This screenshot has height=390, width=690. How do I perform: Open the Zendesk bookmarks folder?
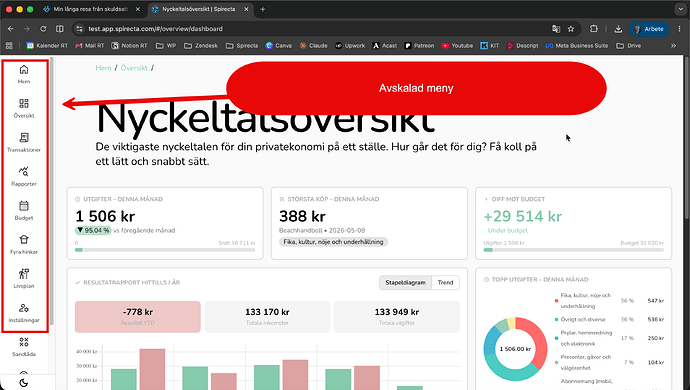tap(201, 45)
